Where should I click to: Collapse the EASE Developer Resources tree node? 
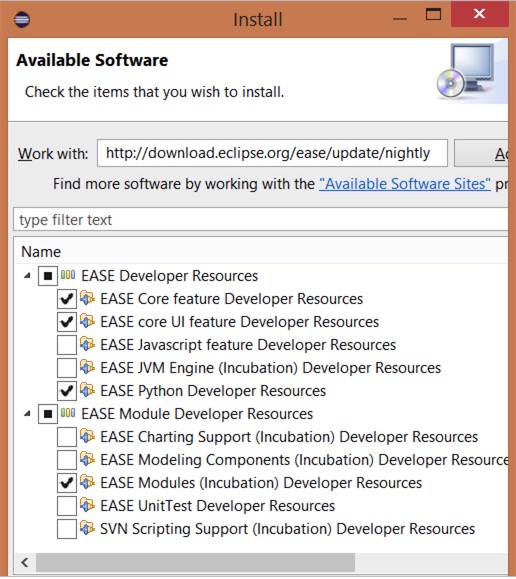27,275
